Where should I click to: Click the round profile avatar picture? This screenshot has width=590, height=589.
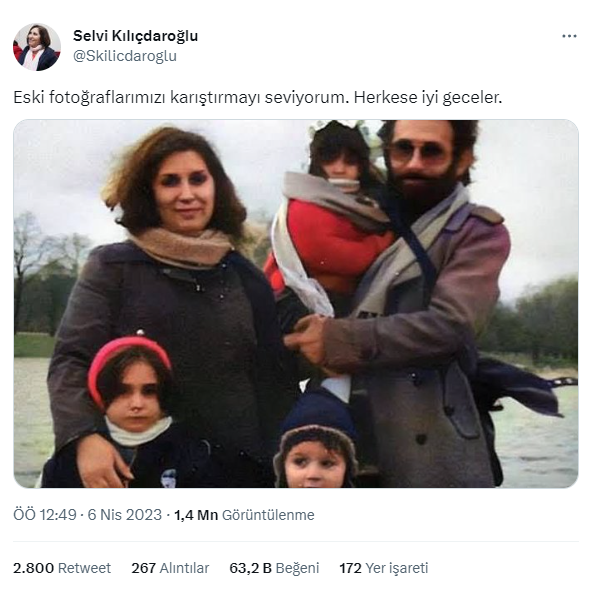coord(37,47)
